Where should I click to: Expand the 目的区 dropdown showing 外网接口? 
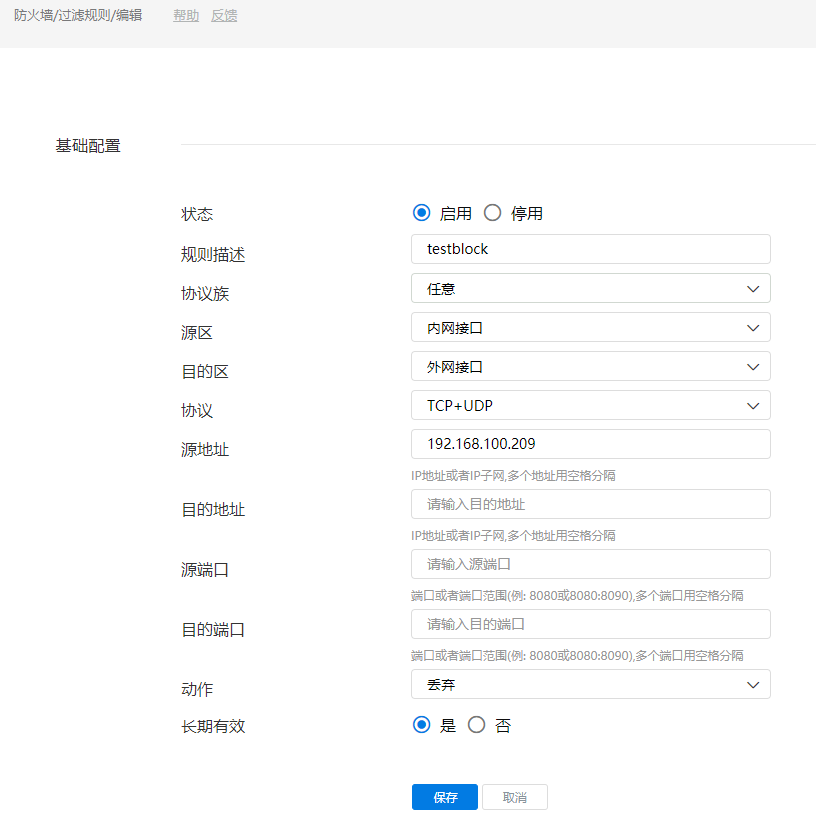coord(590,367)
